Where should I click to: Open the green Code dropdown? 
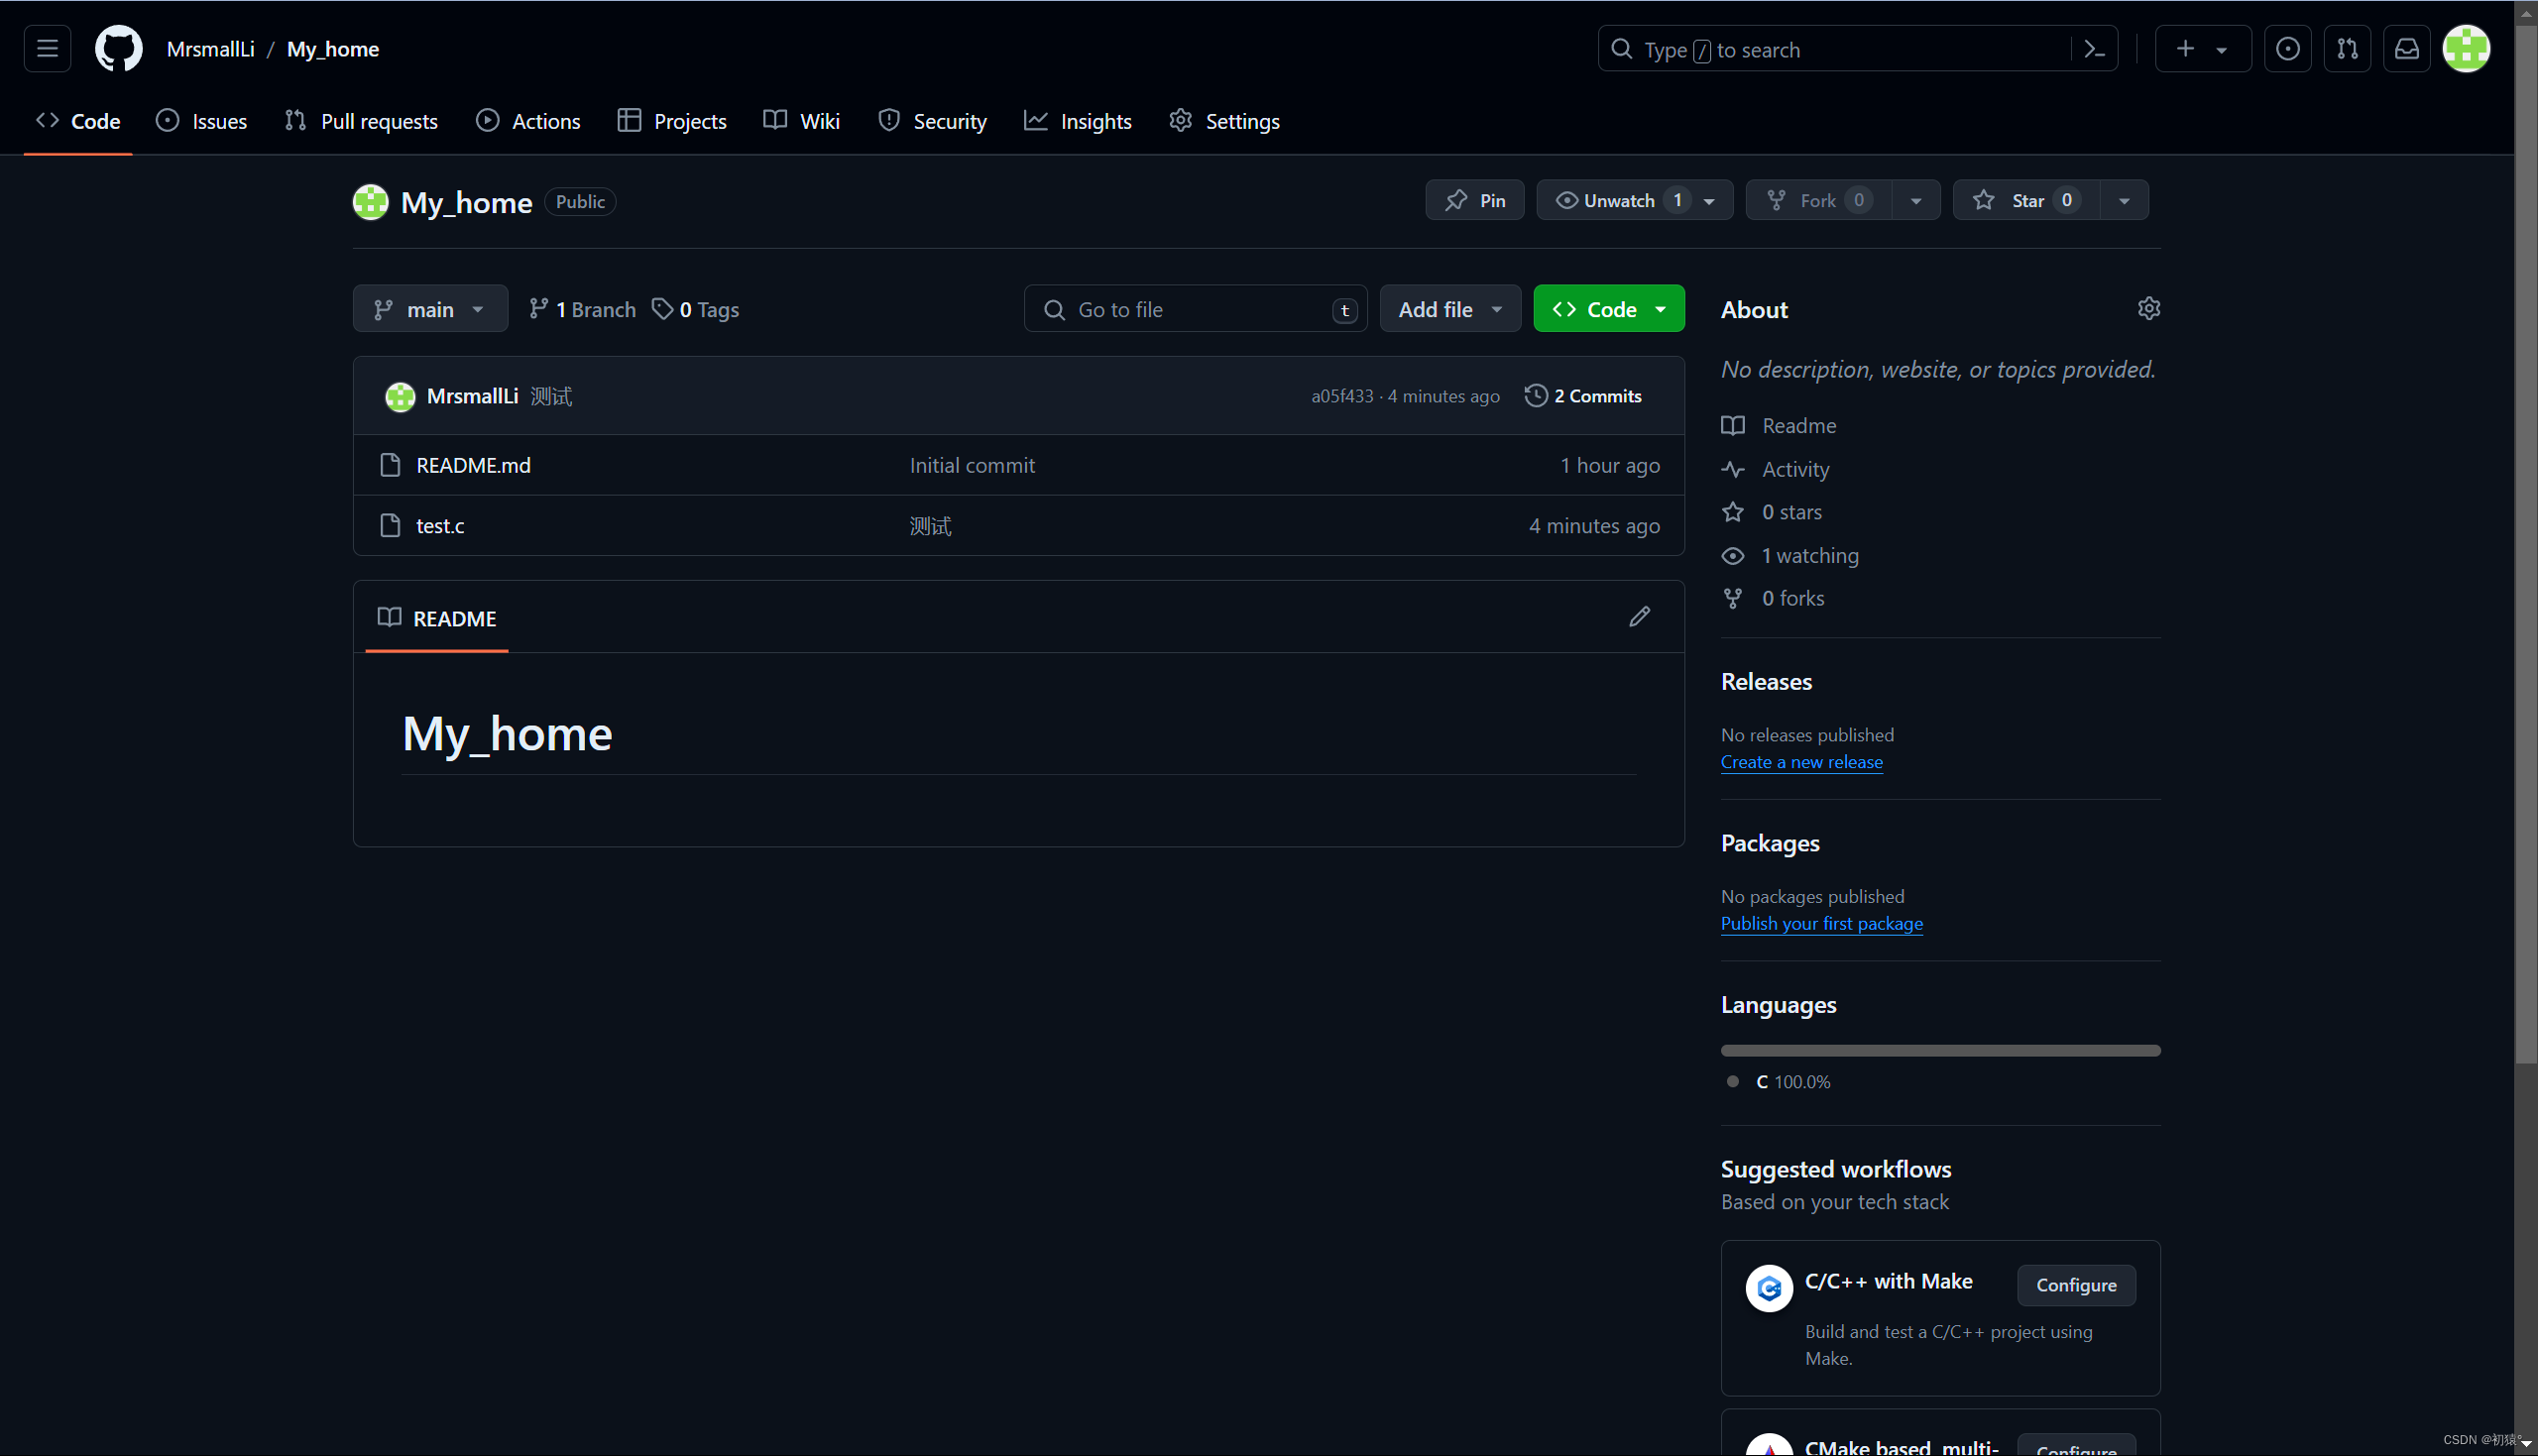(1608, 309)
